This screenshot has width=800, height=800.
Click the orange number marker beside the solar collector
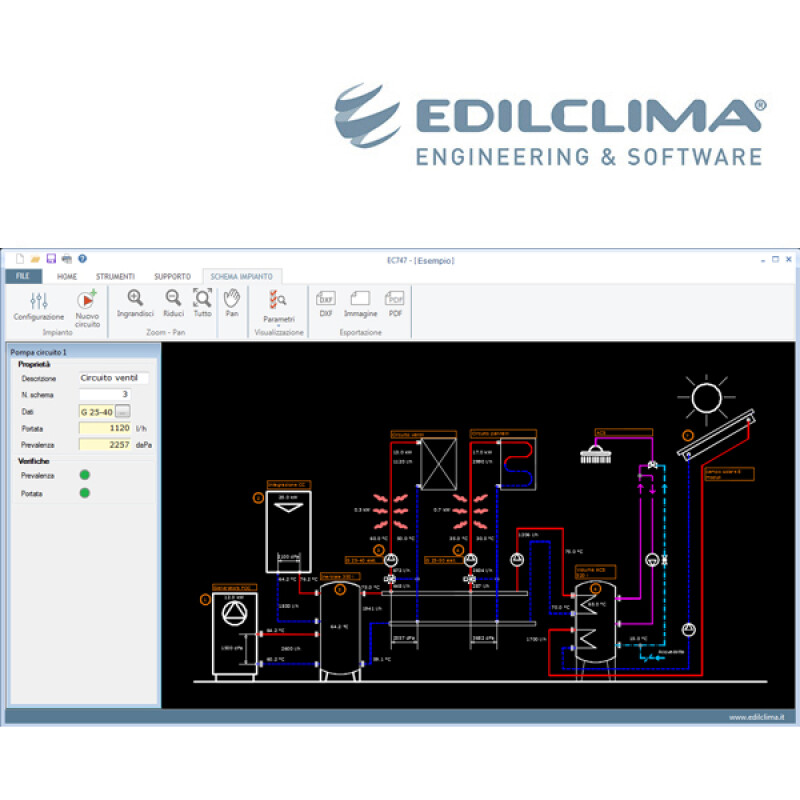688,436
